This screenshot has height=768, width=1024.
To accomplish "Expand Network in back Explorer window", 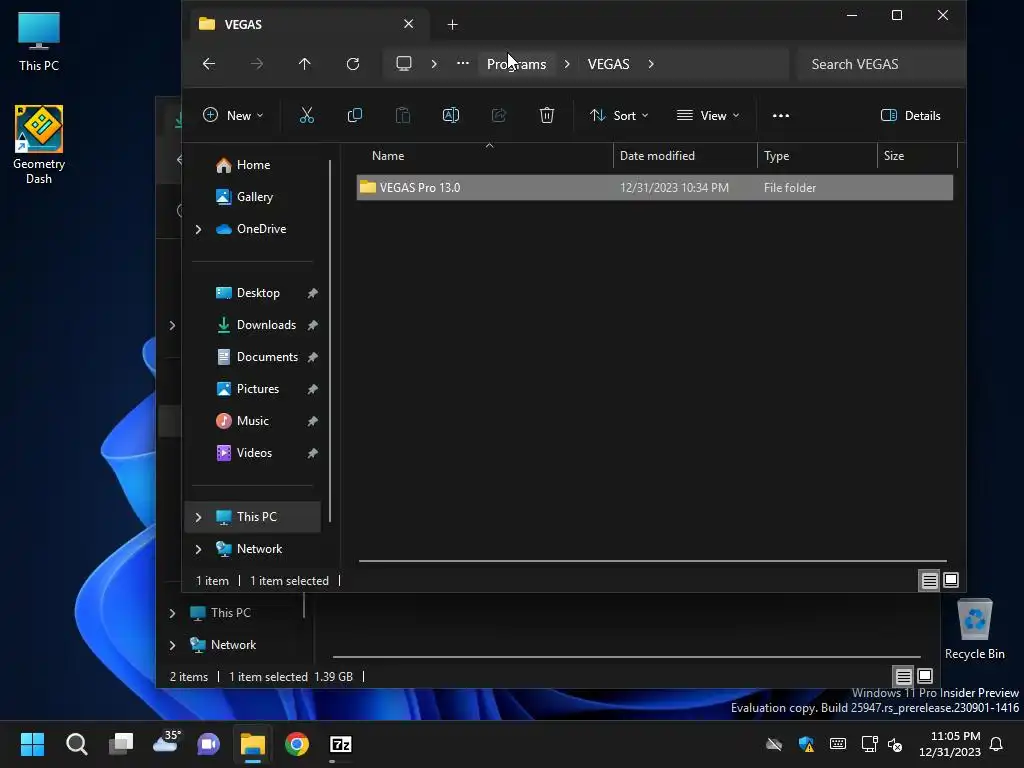I will (172, 645).
